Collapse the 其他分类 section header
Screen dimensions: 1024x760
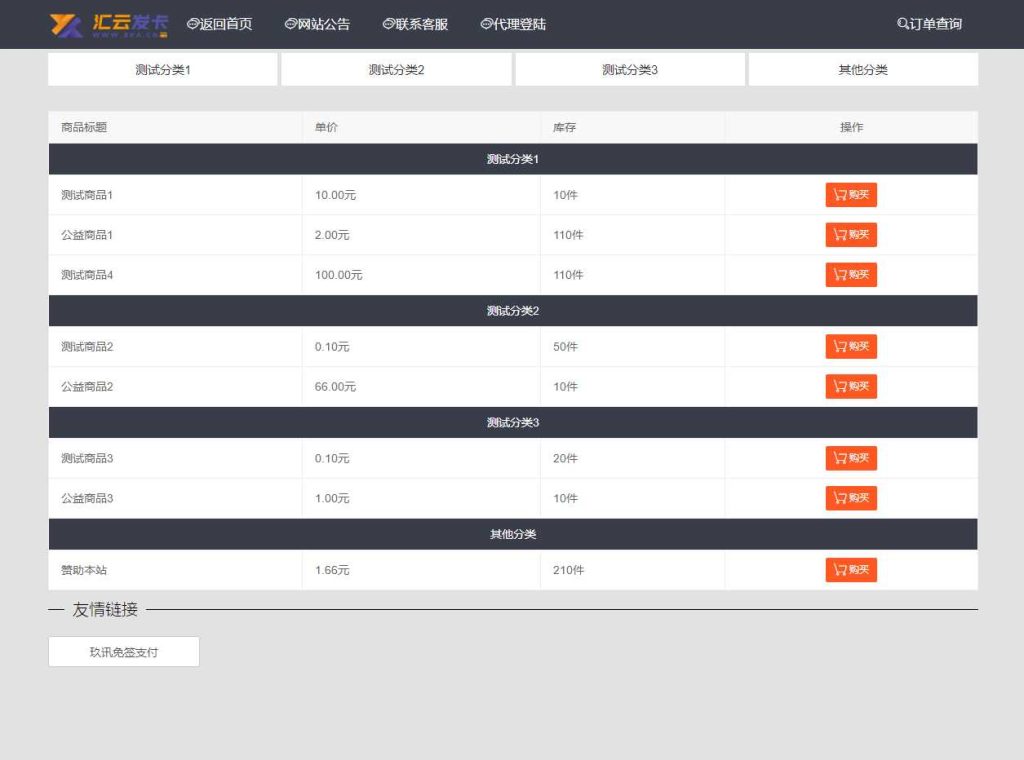point(512,534)
